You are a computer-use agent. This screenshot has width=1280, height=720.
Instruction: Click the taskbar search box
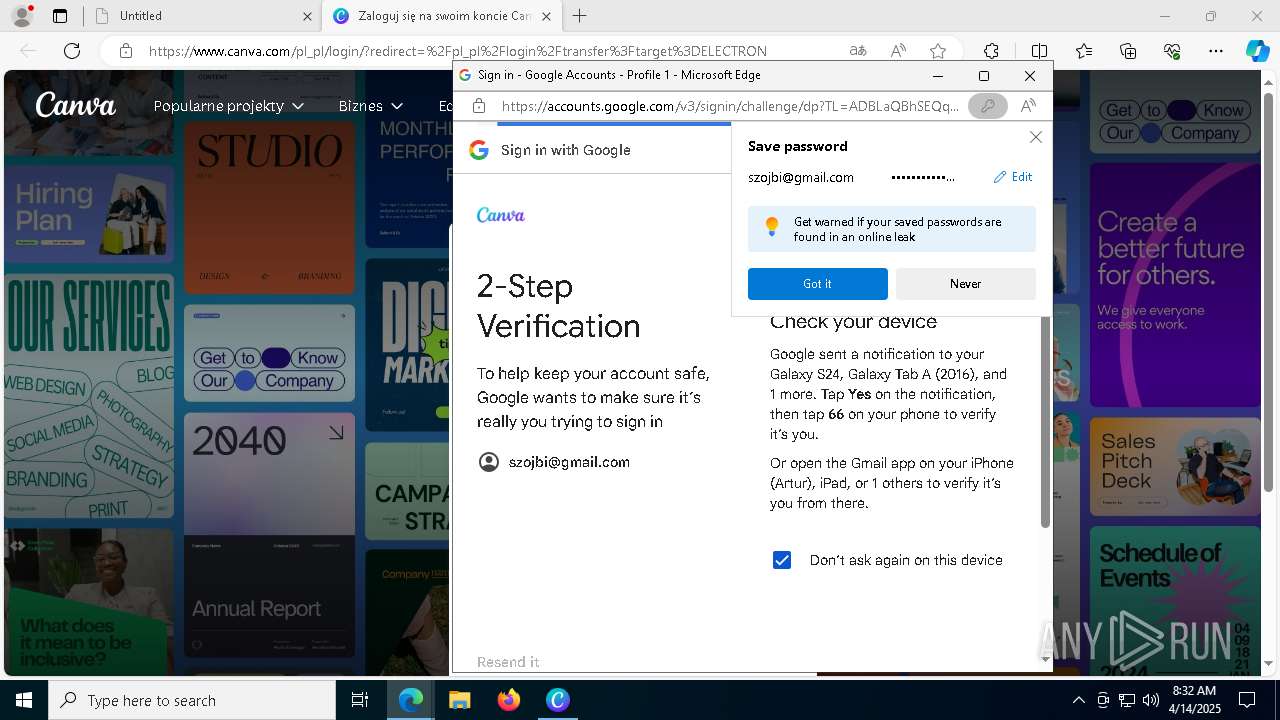click(192, 700)
